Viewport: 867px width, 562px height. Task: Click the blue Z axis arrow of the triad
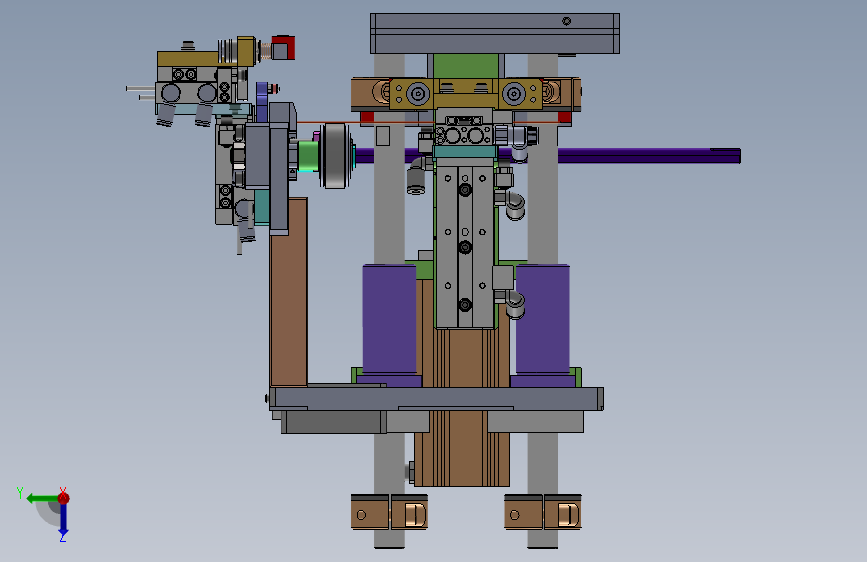click(x=63, y=519)
